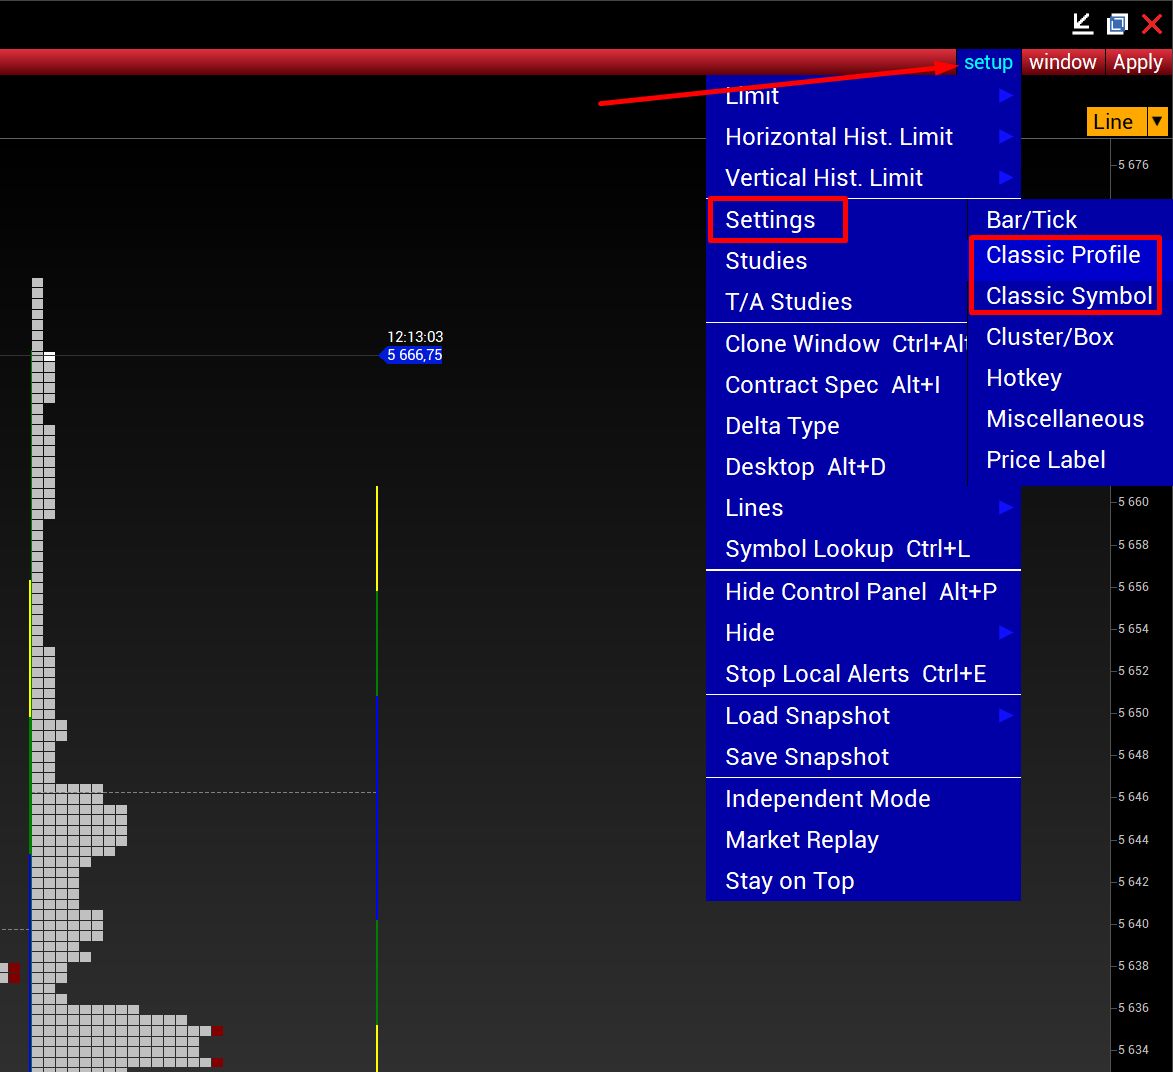Toggle Independent Mode

(827, 799)
